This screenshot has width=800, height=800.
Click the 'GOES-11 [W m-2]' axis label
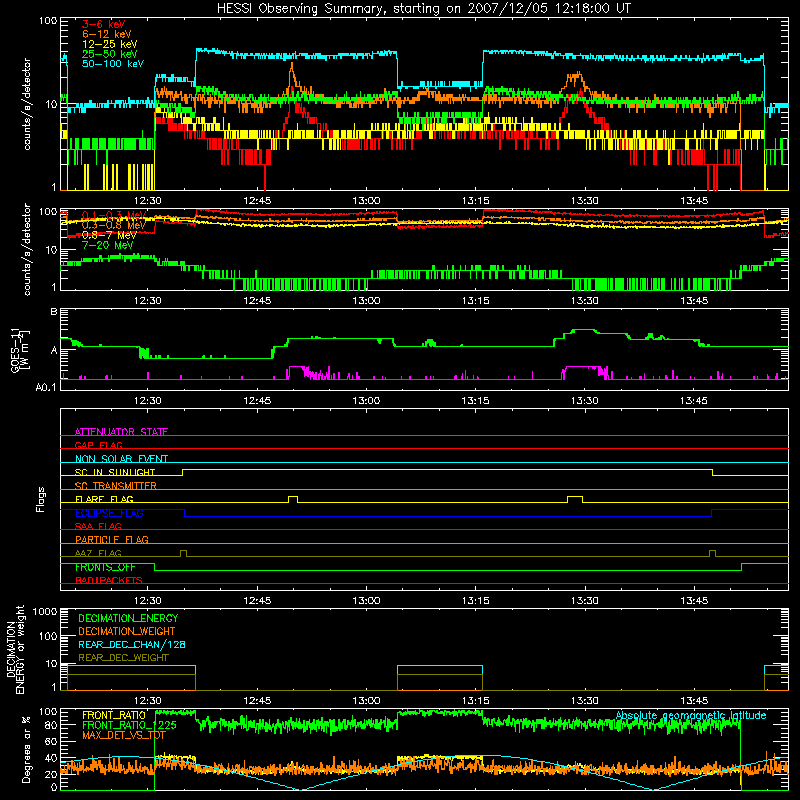(19, 351)
